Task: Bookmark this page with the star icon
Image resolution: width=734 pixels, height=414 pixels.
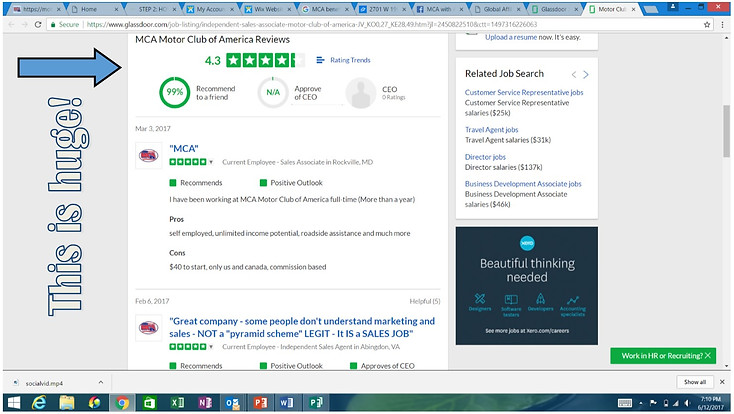Action: (707, 24)
